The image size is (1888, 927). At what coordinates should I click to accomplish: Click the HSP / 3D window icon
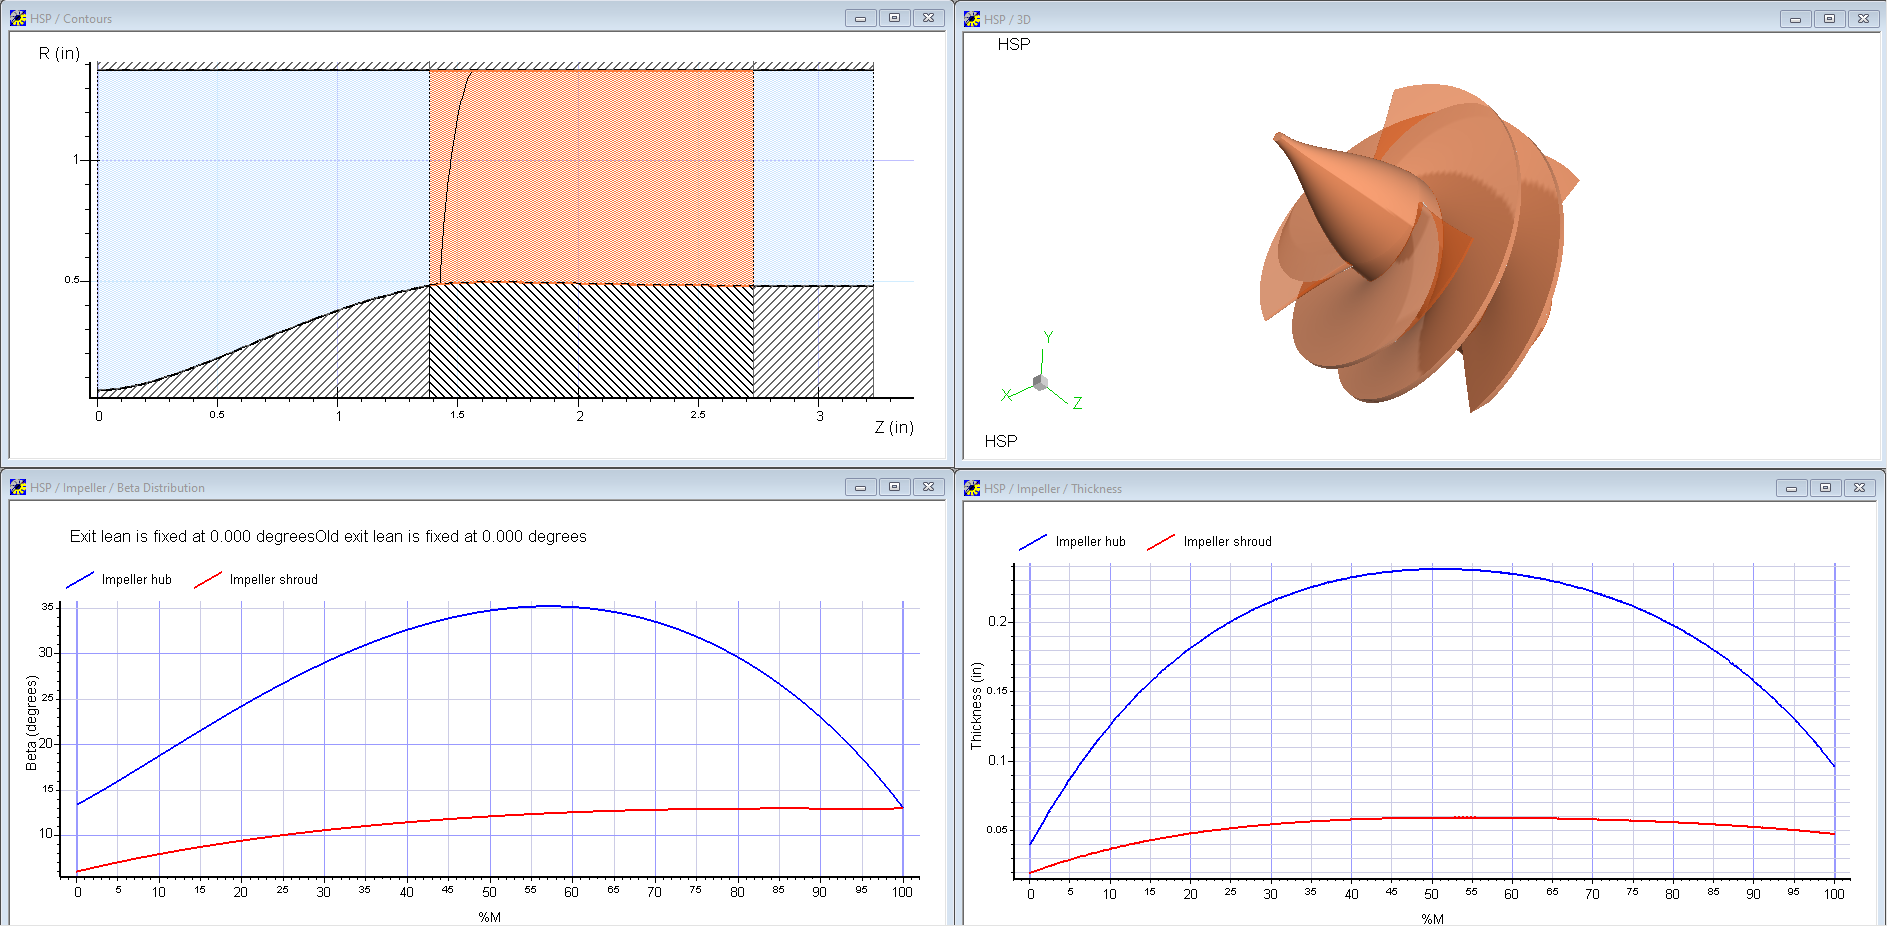pyautogui.click(x=972, y=19)
